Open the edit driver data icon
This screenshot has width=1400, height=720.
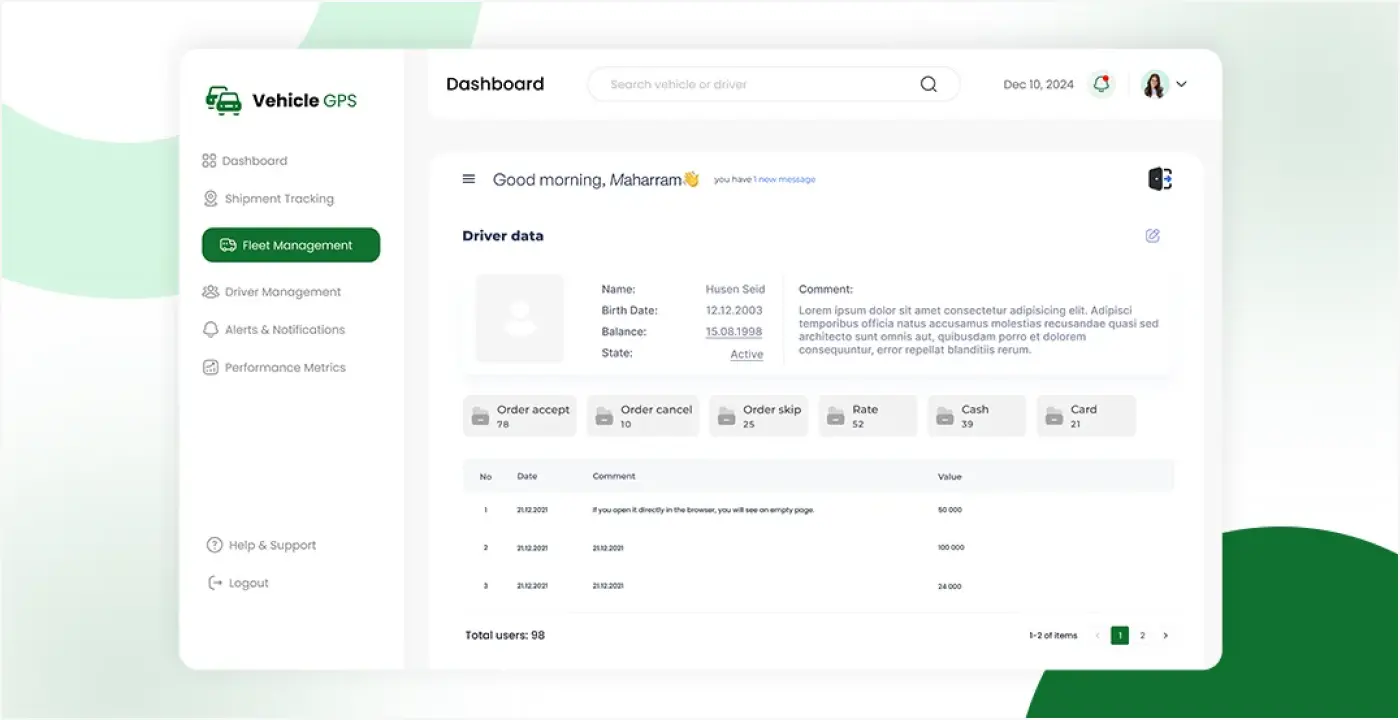tap(1152, 235)
